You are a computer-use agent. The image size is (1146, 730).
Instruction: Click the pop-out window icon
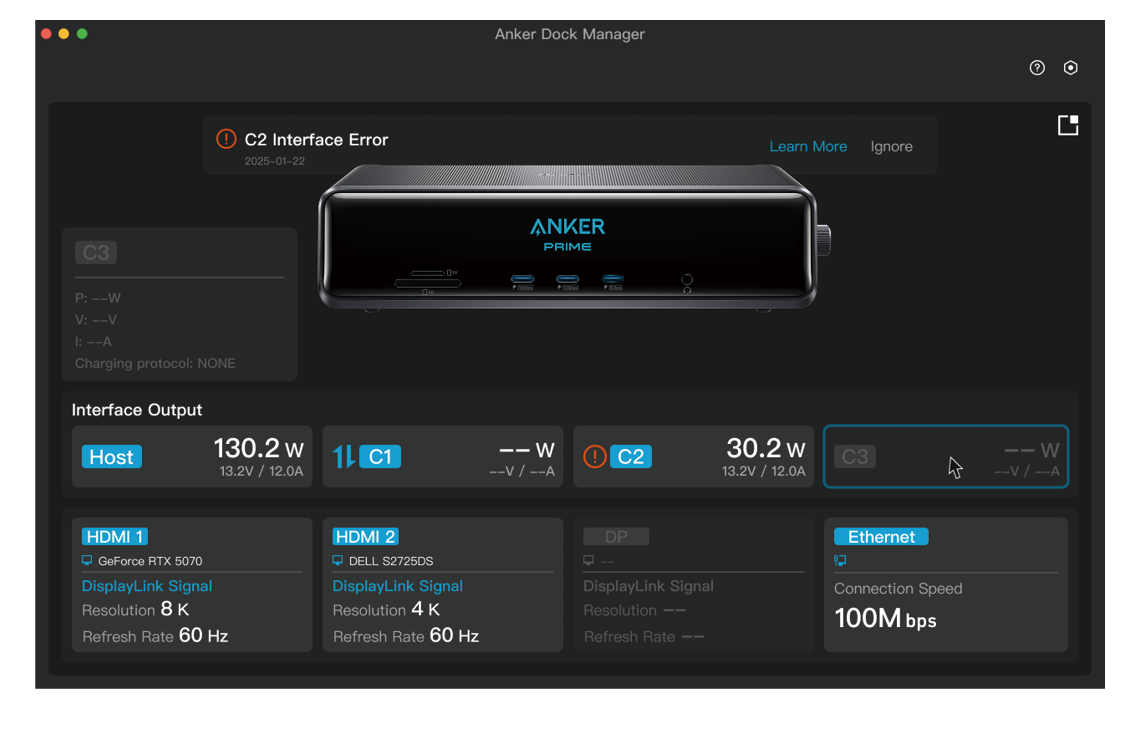[1068, 125]
